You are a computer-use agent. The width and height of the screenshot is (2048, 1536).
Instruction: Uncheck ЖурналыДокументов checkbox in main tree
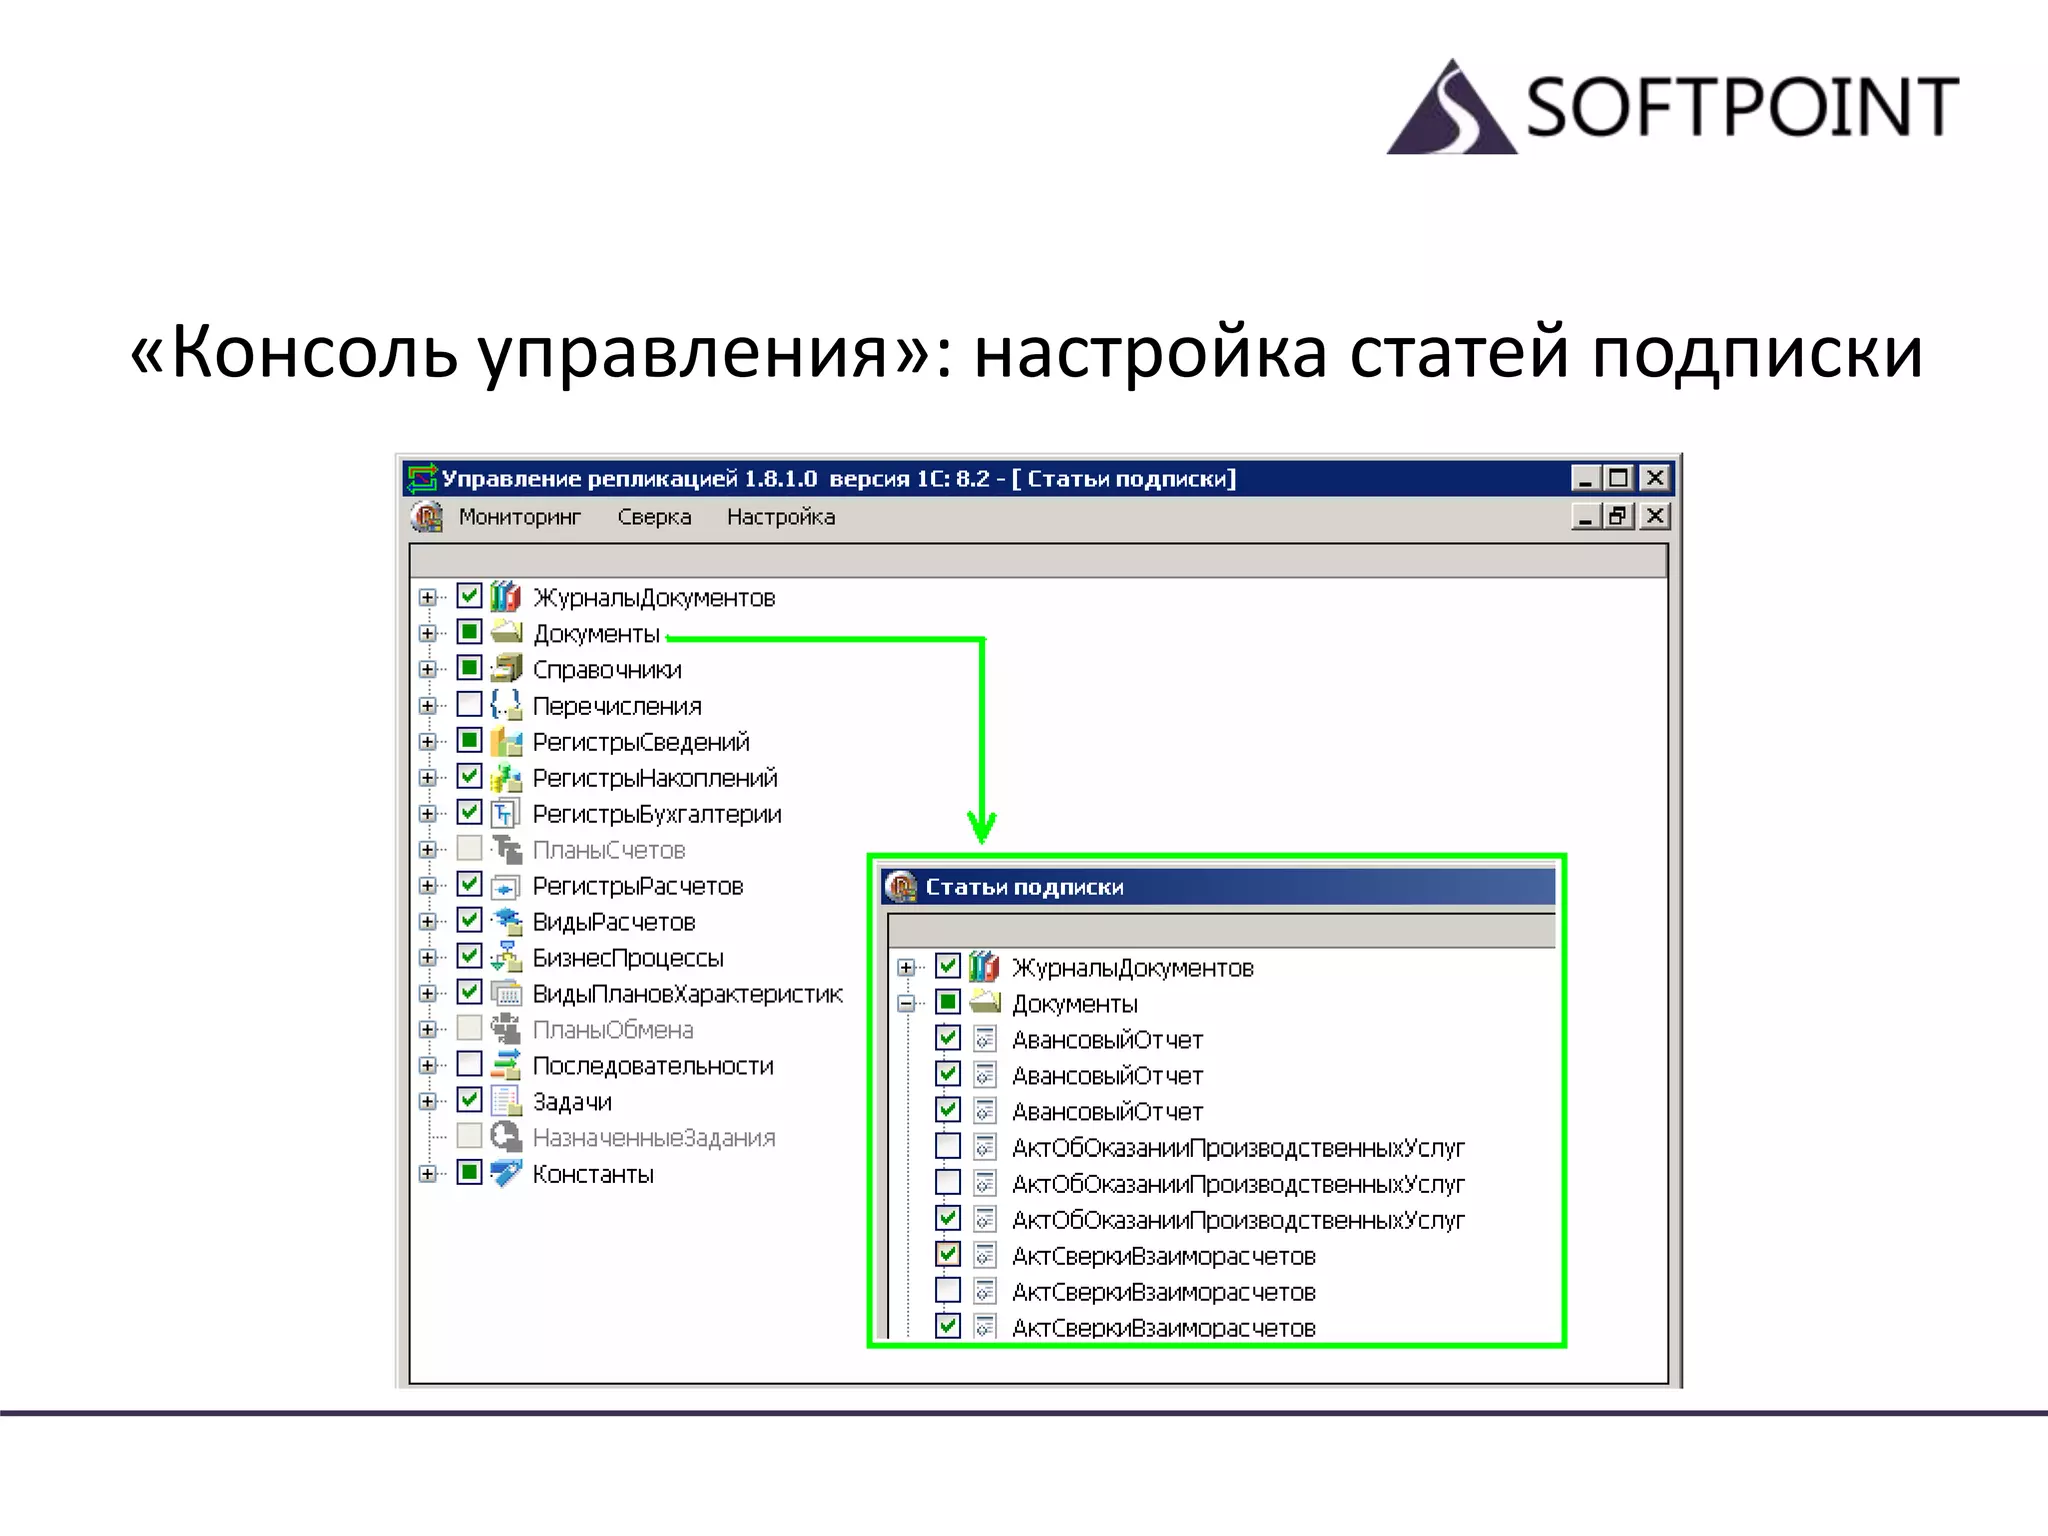469,596
